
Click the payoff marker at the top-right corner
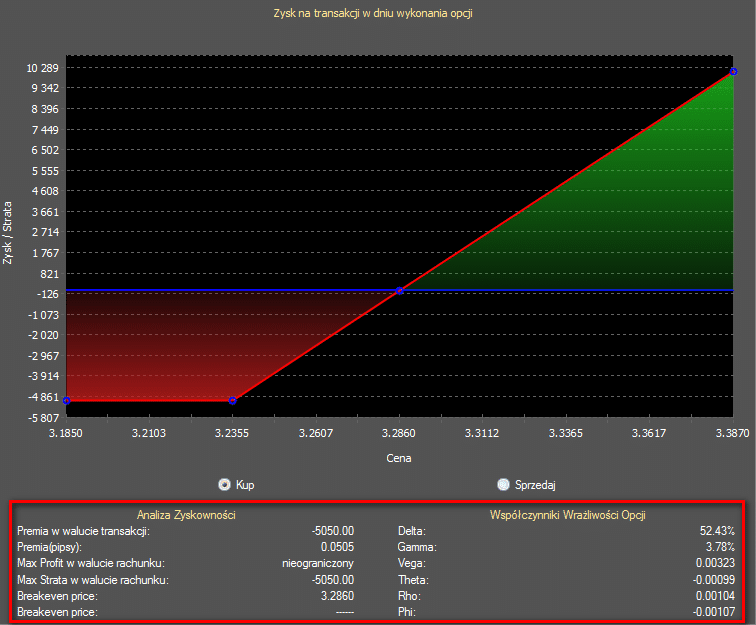click(x=733, y=71)
